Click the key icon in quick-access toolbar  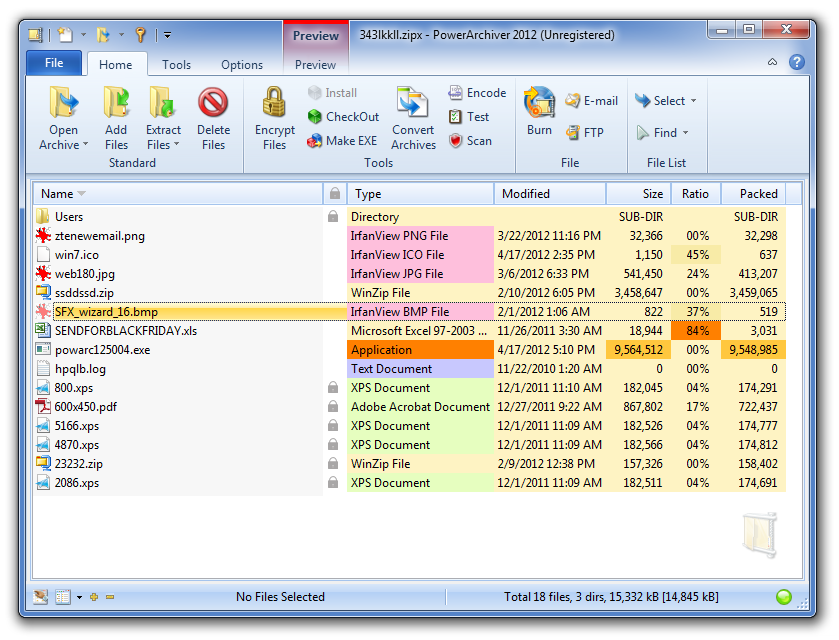click(x=140, y=35)
